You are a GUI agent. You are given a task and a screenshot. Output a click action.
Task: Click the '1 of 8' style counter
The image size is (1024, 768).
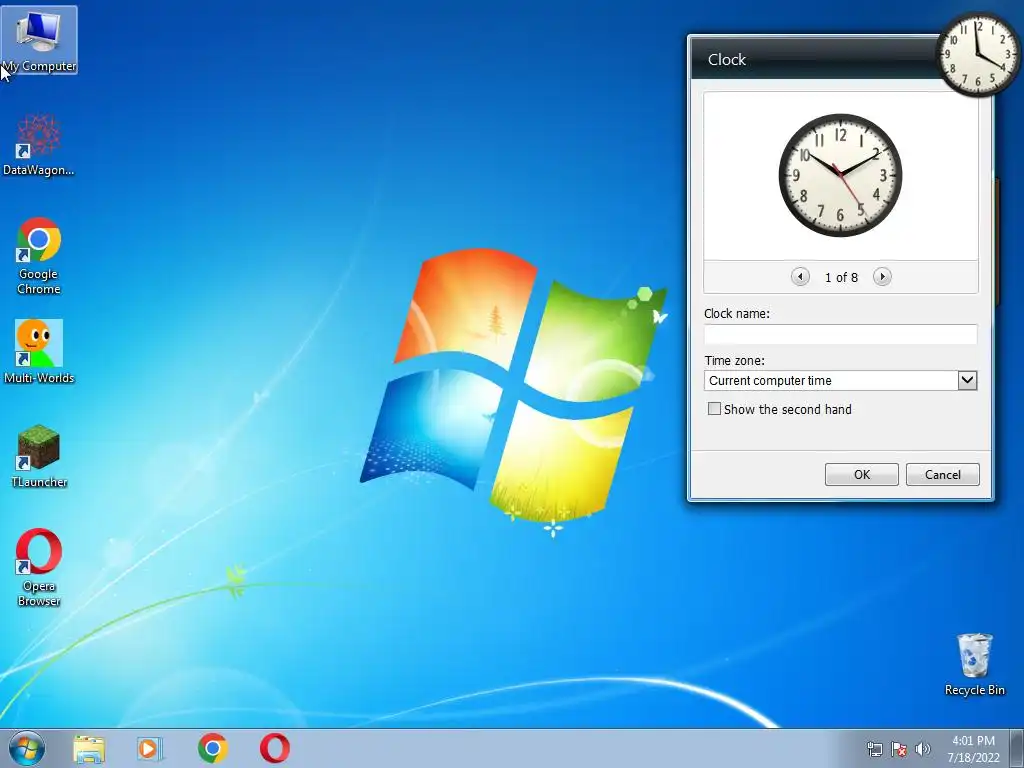tap(841, 278)
